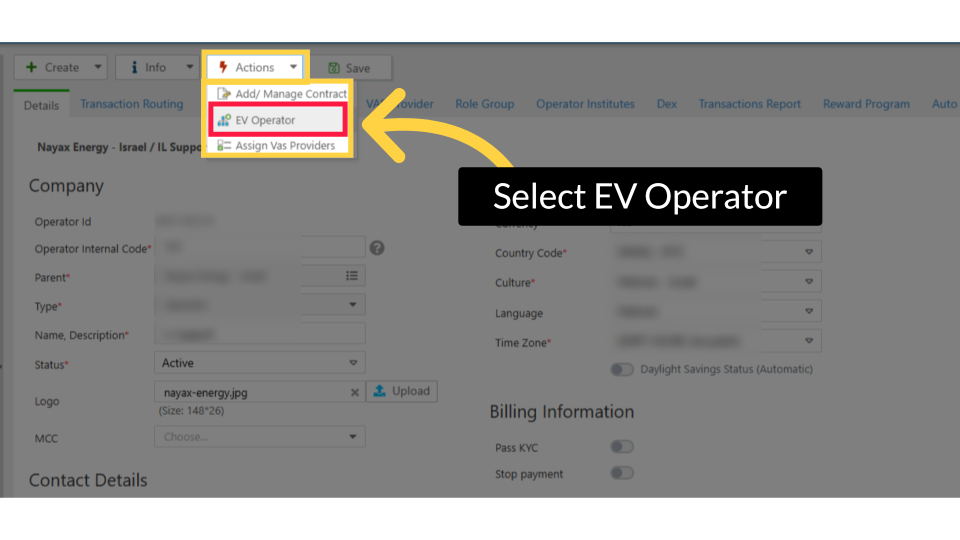
Task: Click the red lightning Actions icon
Action: tap(223, 67)
